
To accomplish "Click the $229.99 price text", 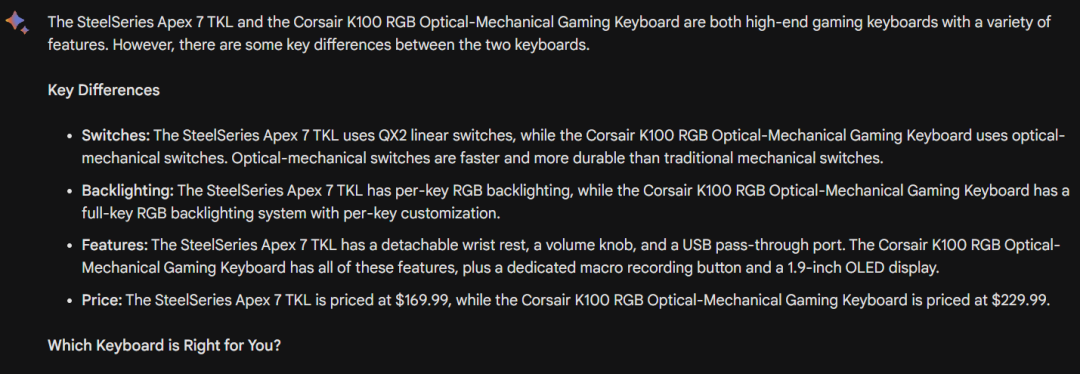I will tap(1020, 300).
